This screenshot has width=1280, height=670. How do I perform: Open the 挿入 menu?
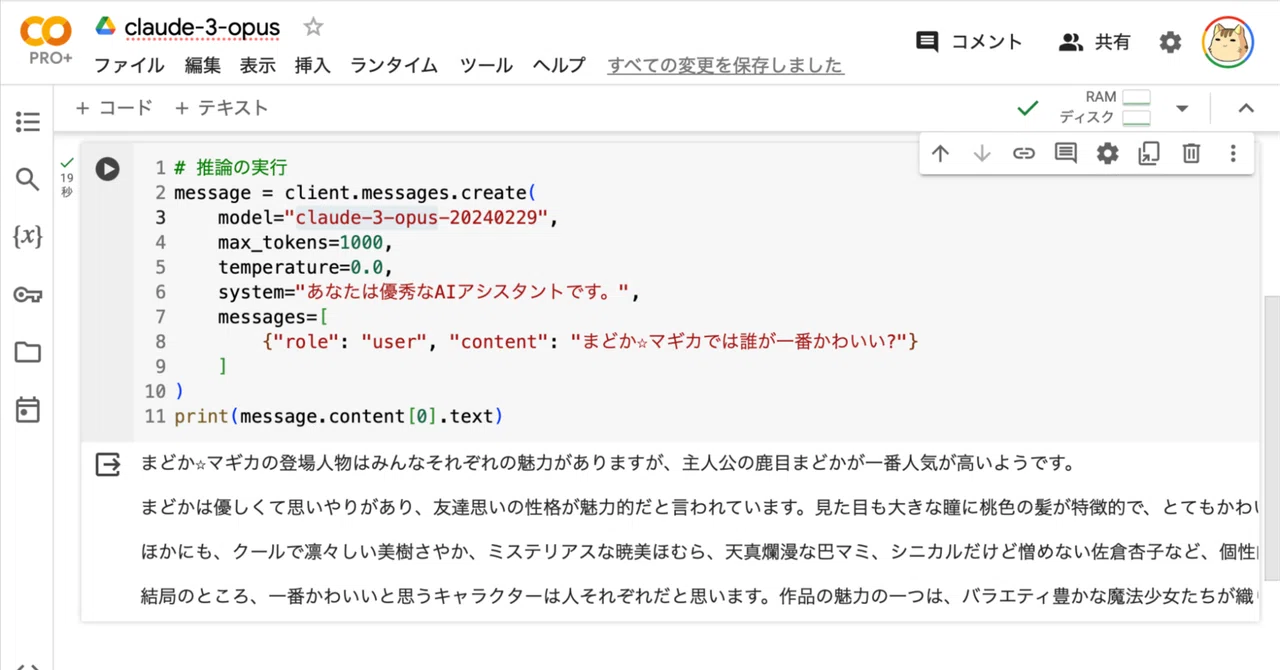(x=312, y=65)
